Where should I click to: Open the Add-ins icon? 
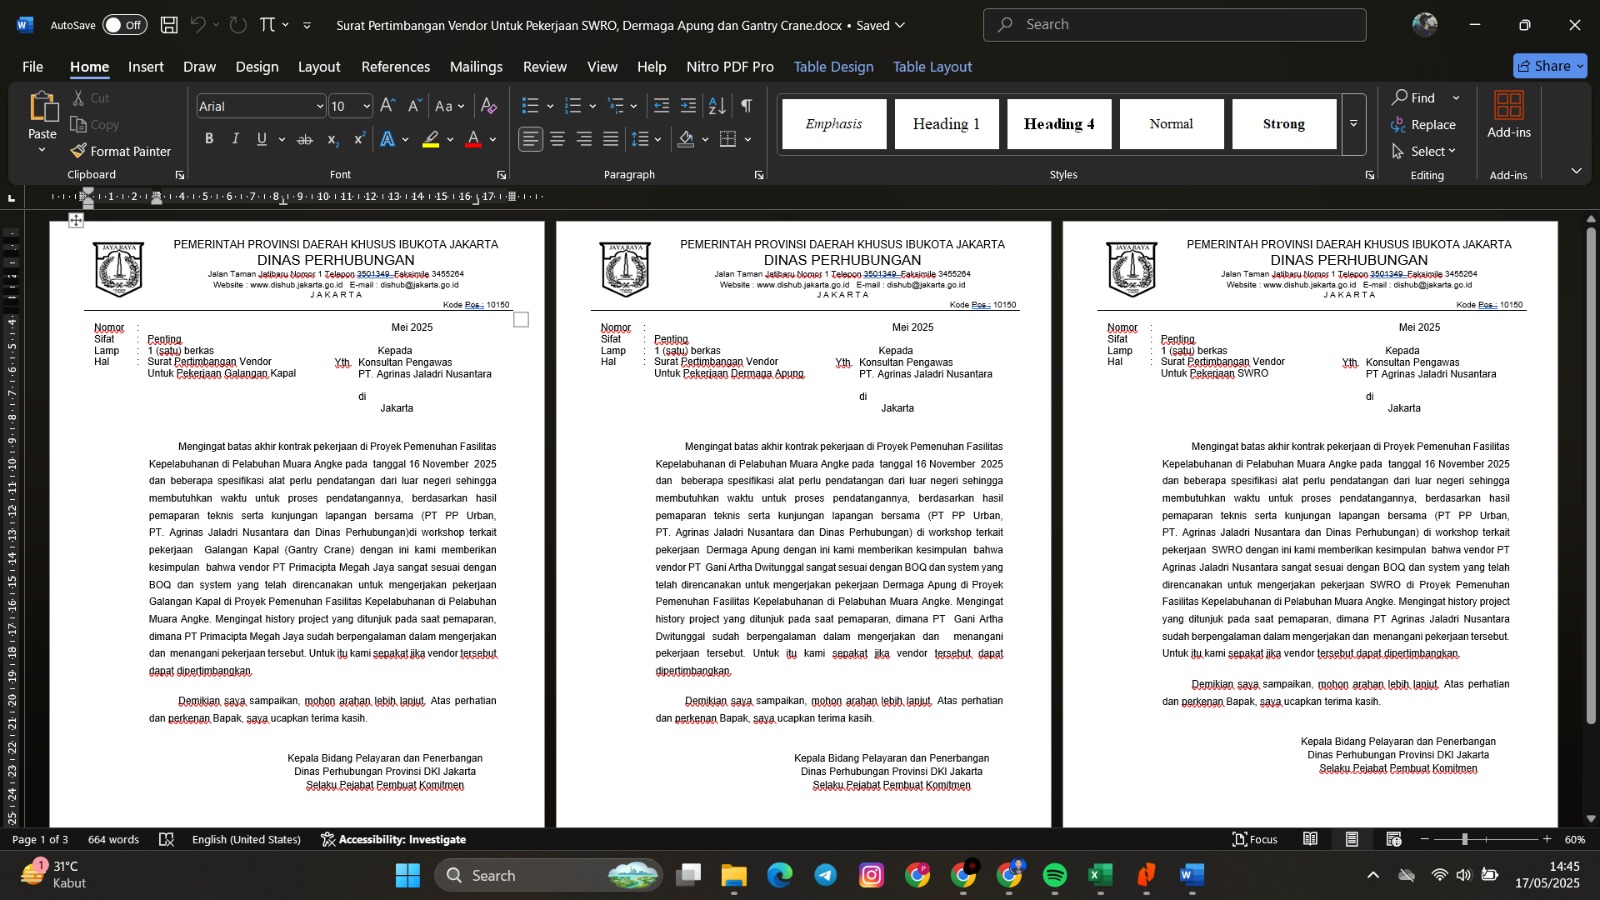(x=1509, y=114)
